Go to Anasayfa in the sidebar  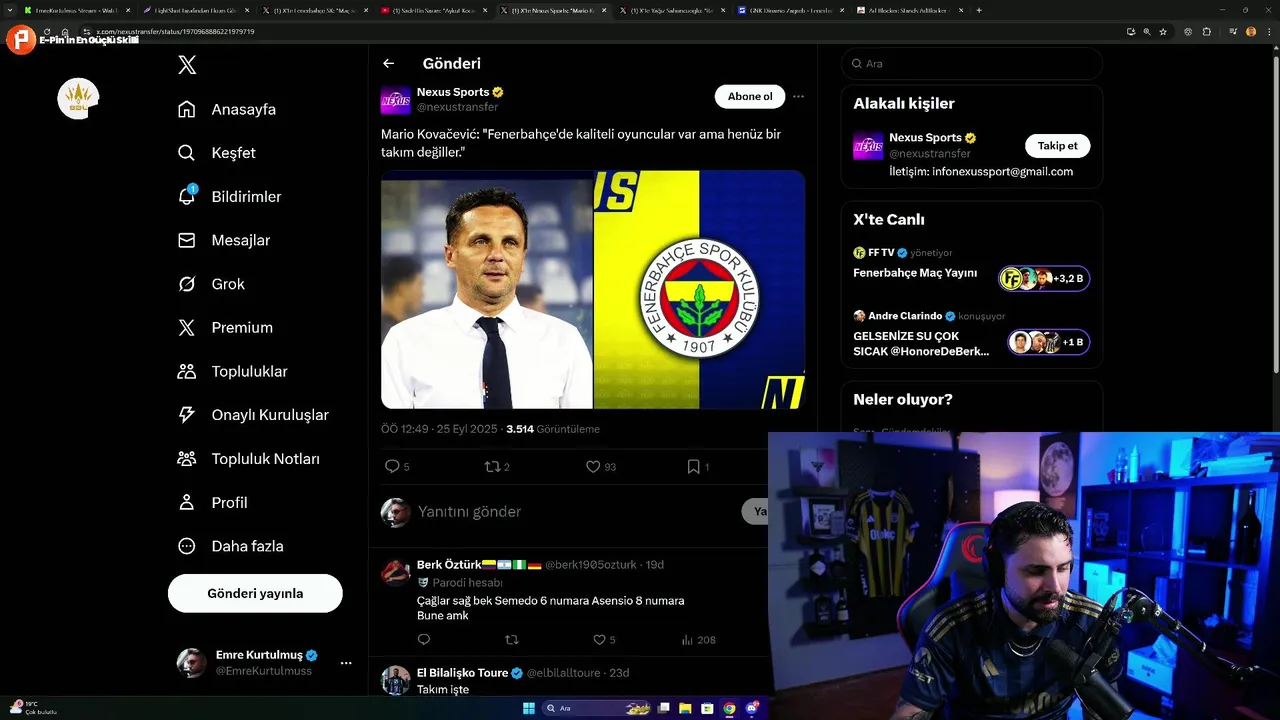pos(227,109)
